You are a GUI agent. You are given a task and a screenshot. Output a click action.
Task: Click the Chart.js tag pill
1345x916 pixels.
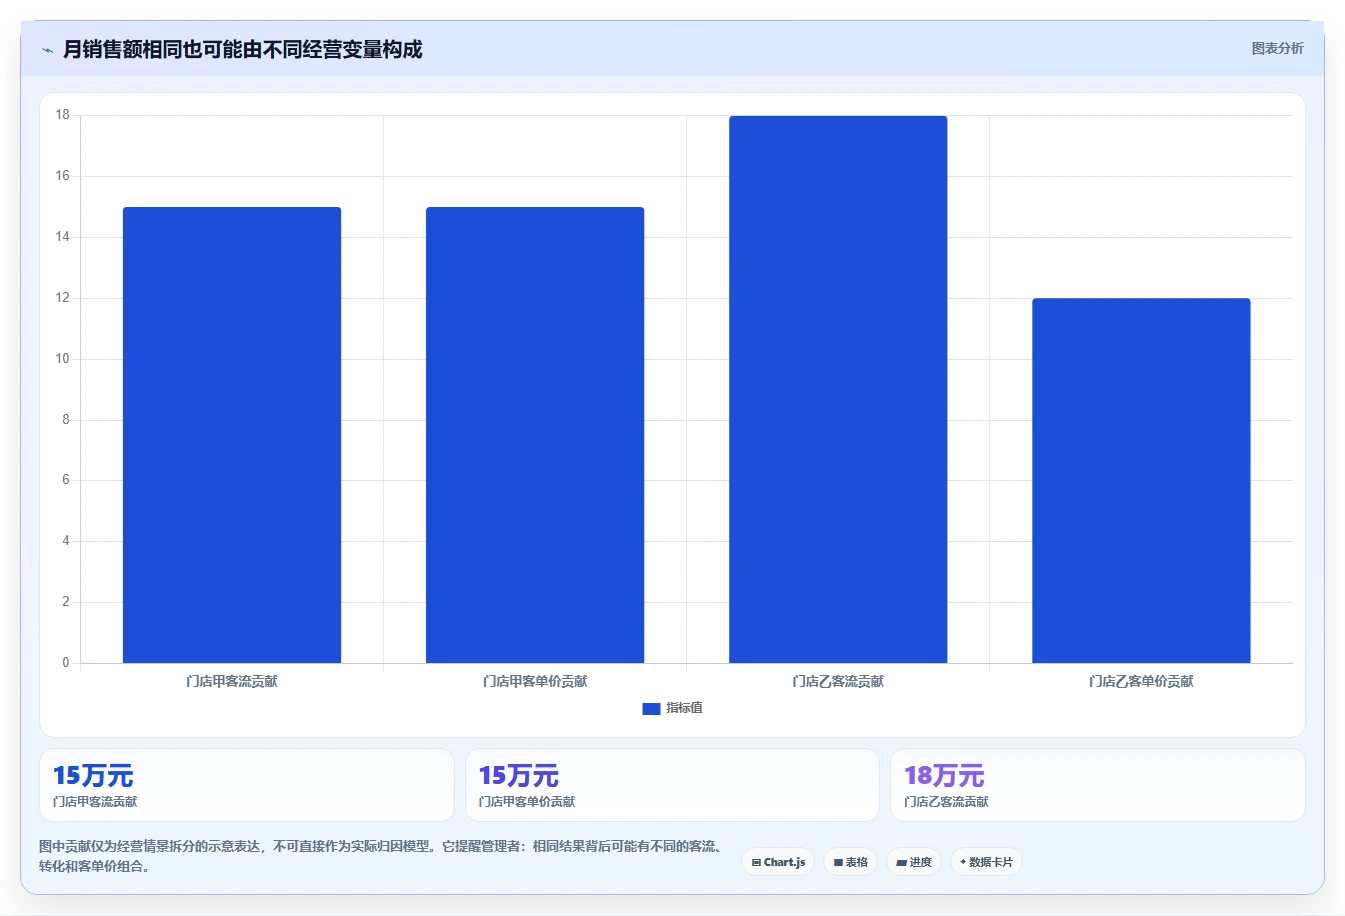[x=778, y=862]
